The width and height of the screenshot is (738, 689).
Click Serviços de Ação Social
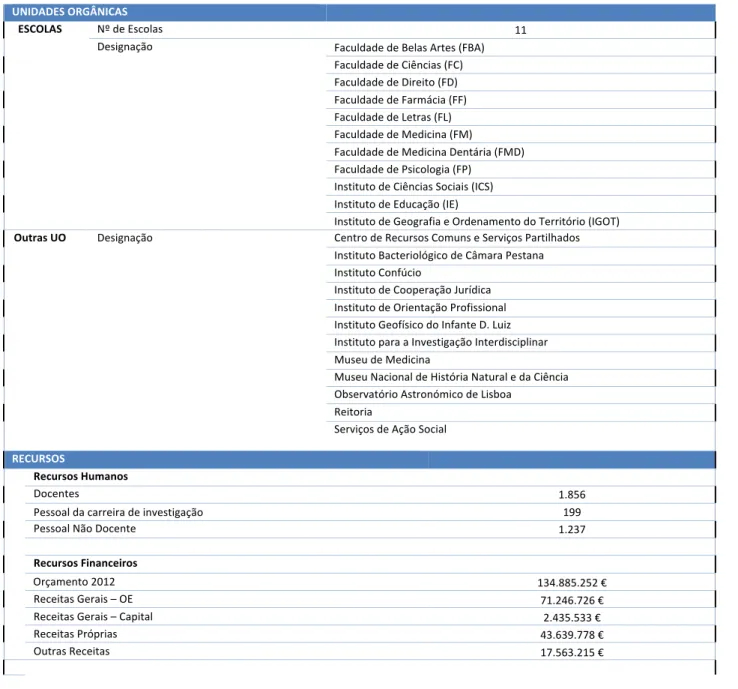coord(390,429)
